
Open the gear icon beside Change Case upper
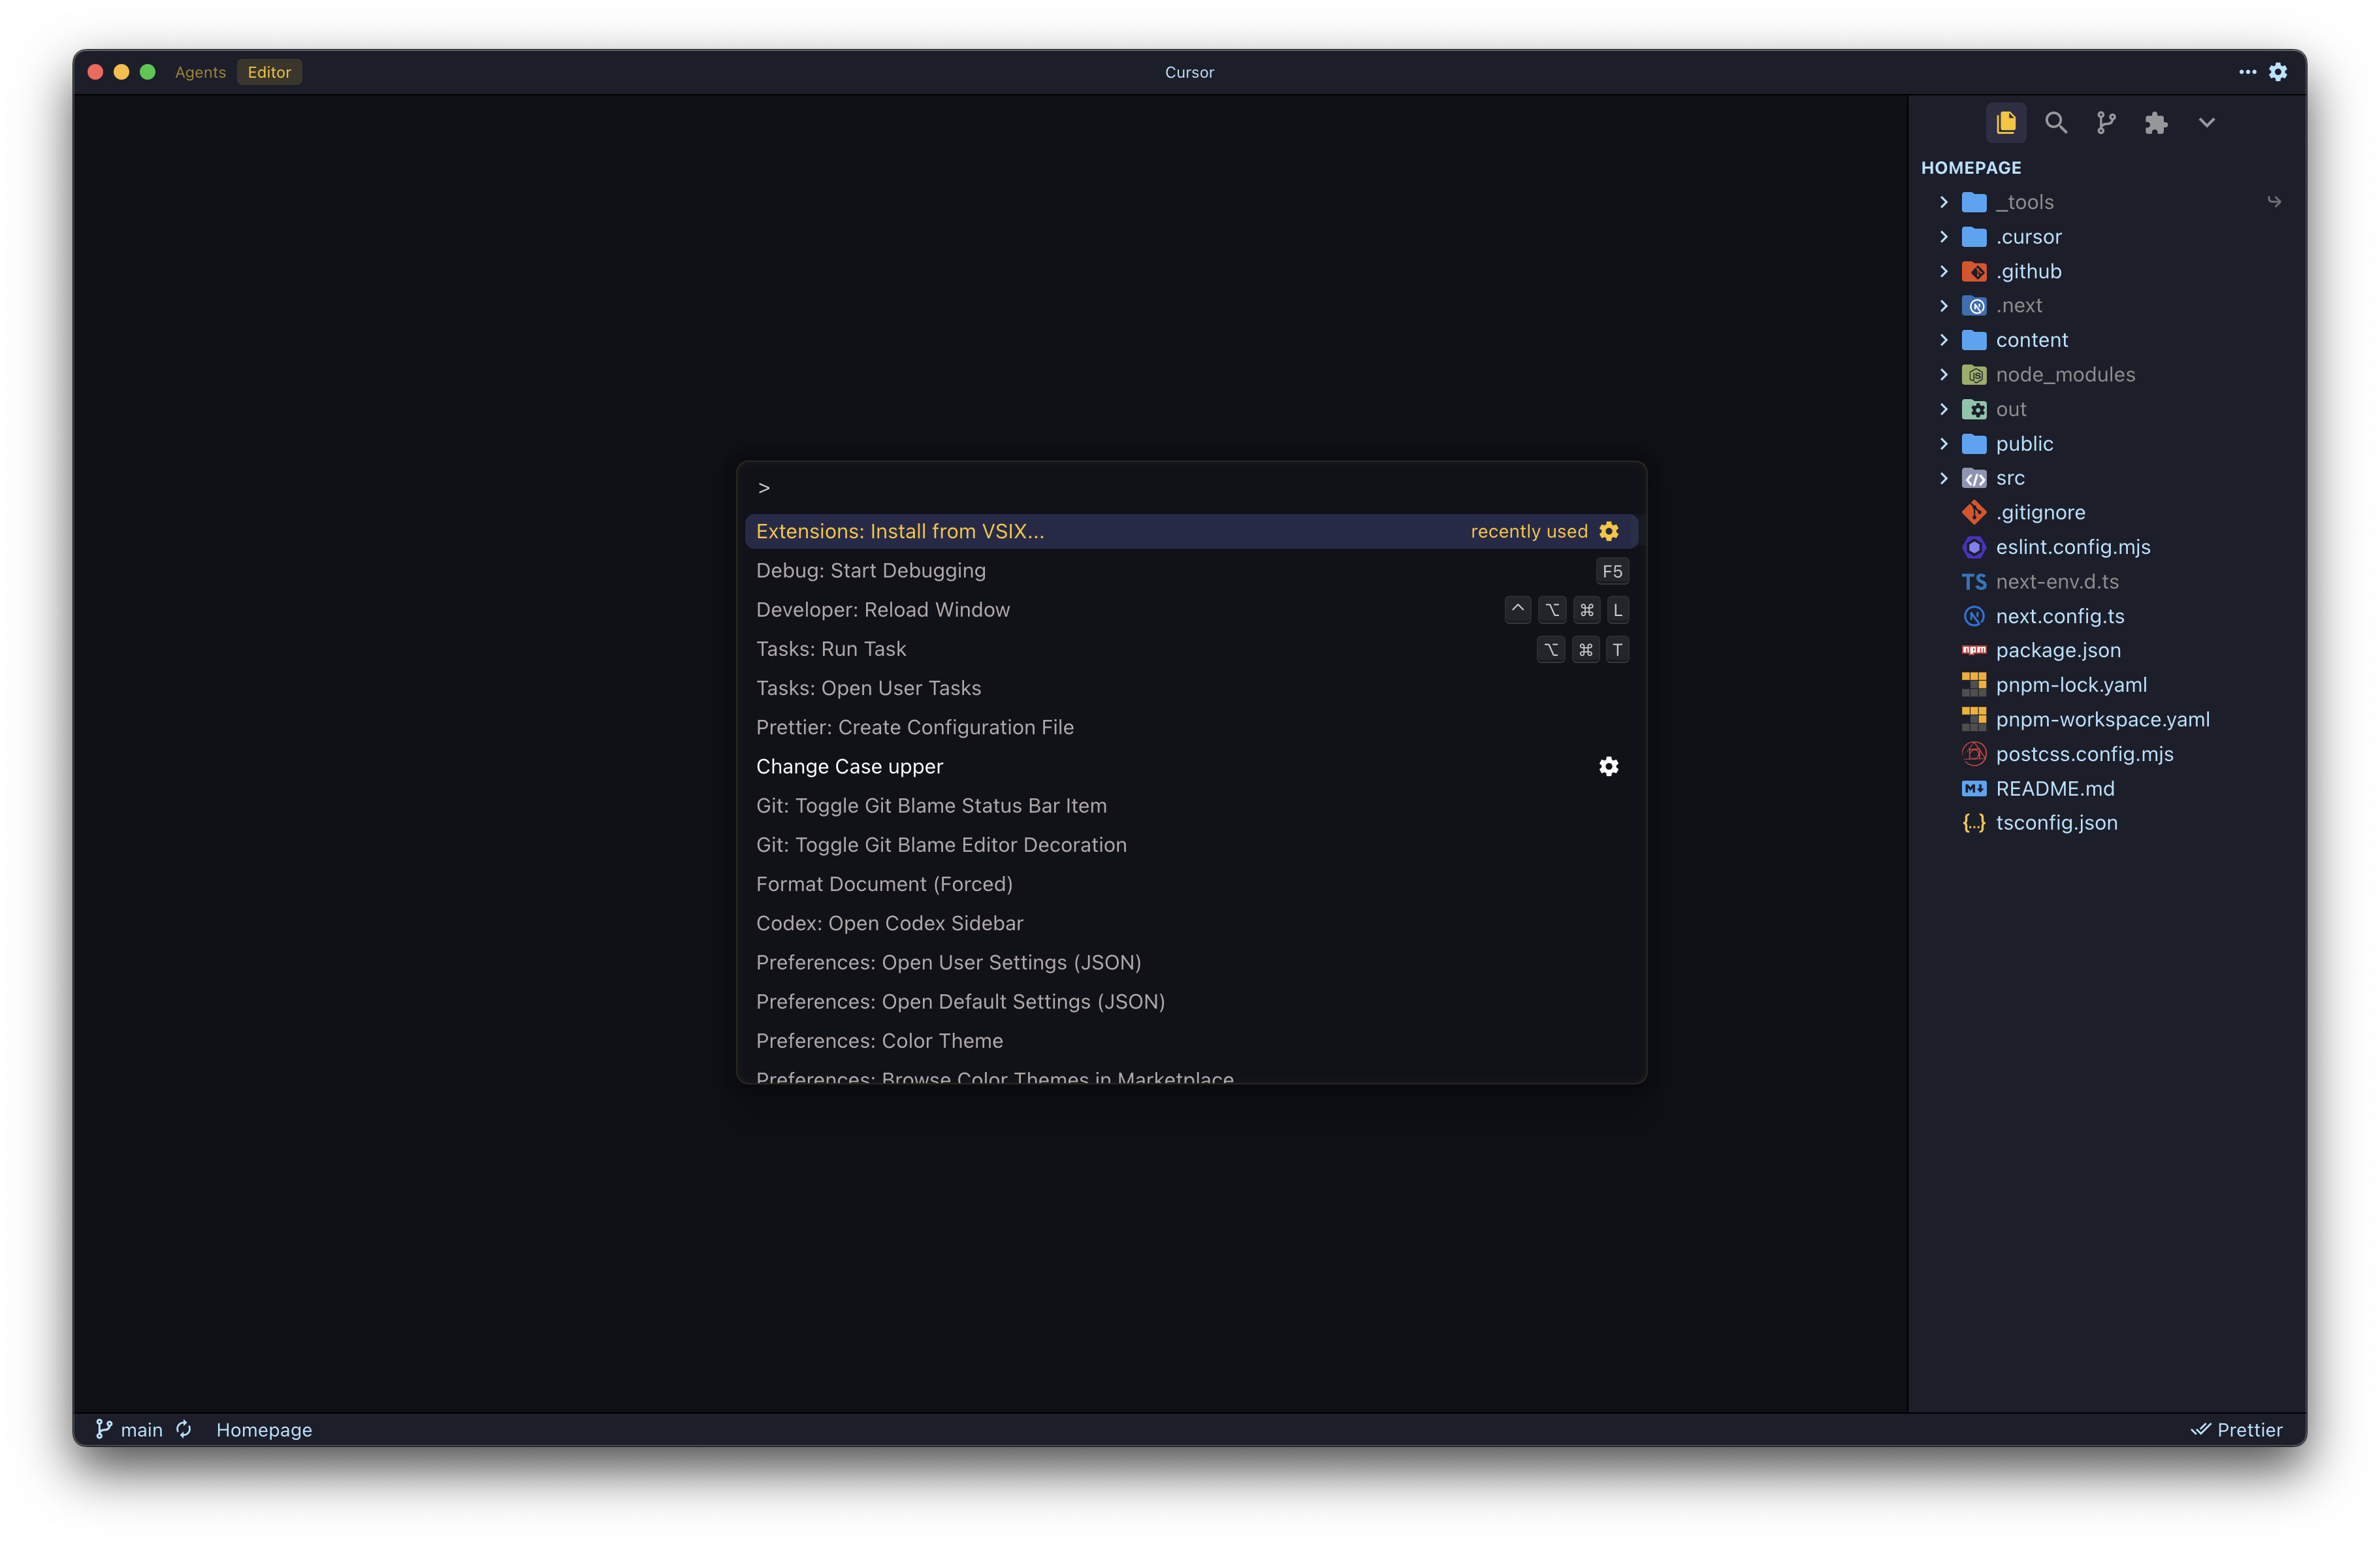coord(1607,766)
